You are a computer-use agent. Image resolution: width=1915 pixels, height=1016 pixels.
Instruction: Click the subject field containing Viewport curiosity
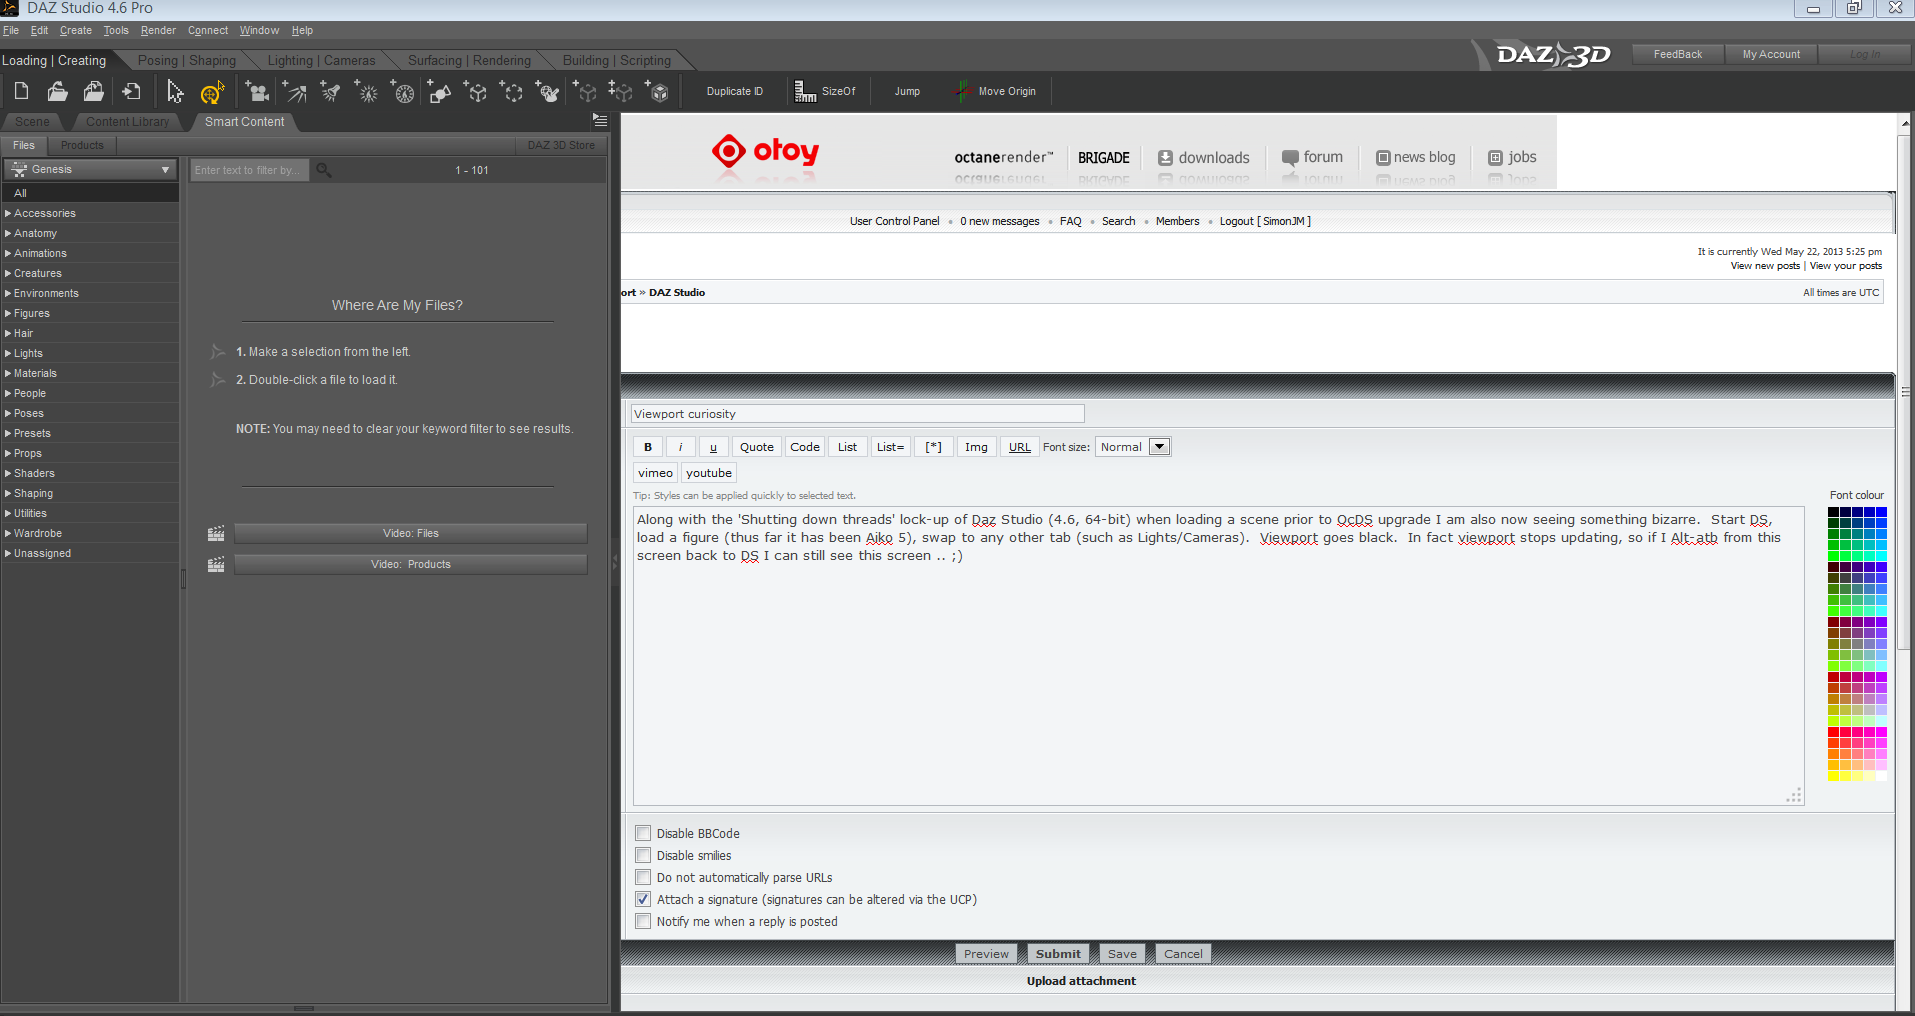[857, 414]
